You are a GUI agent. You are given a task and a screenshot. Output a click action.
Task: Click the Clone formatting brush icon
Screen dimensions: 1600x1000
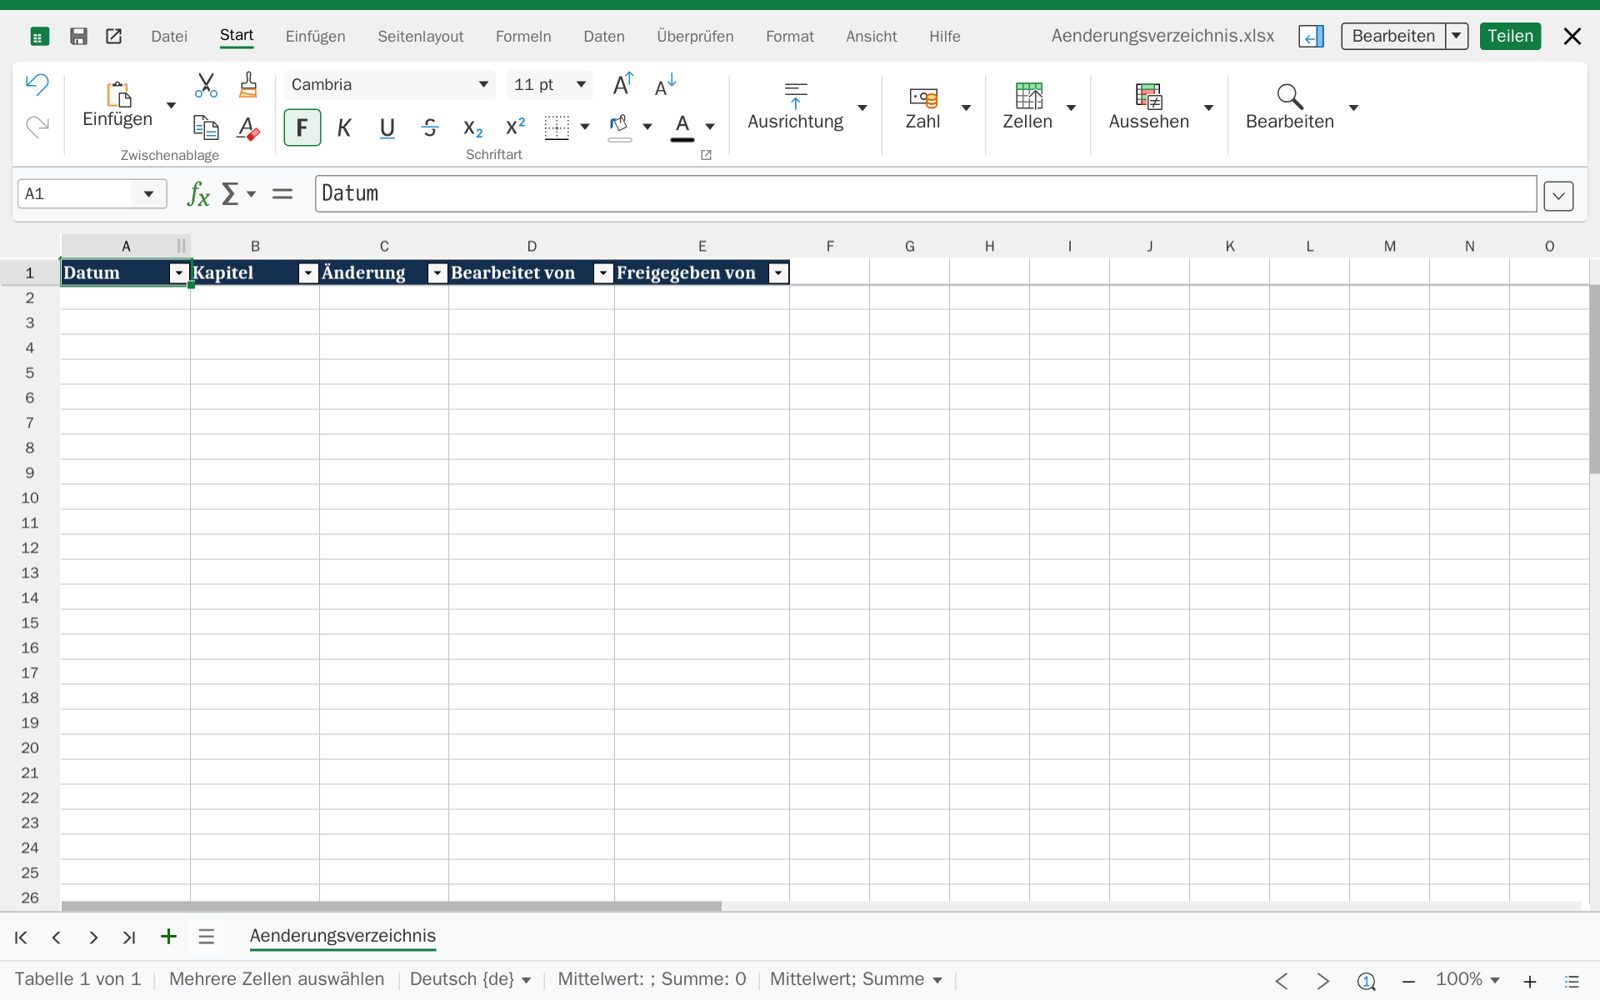(x=248, y=85)
